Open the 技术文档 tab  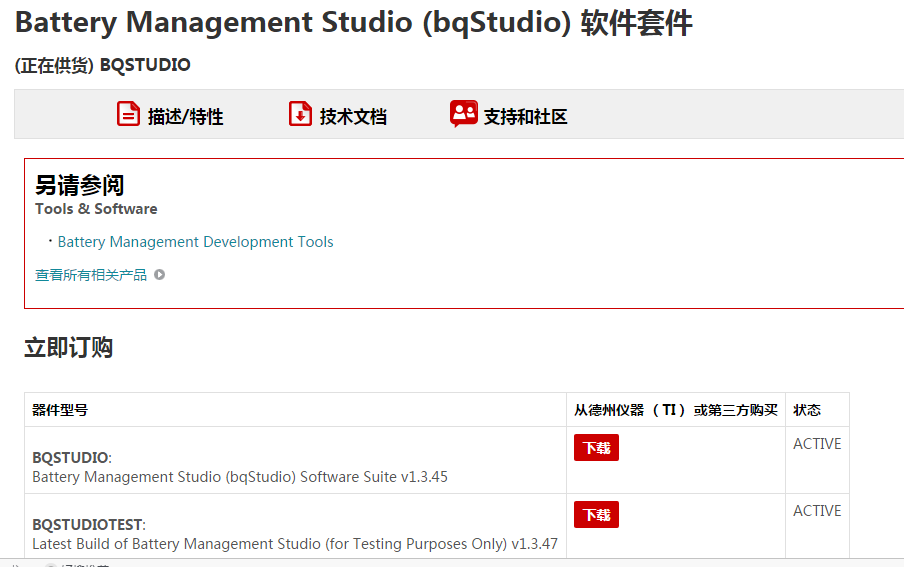tap(338, 114)
